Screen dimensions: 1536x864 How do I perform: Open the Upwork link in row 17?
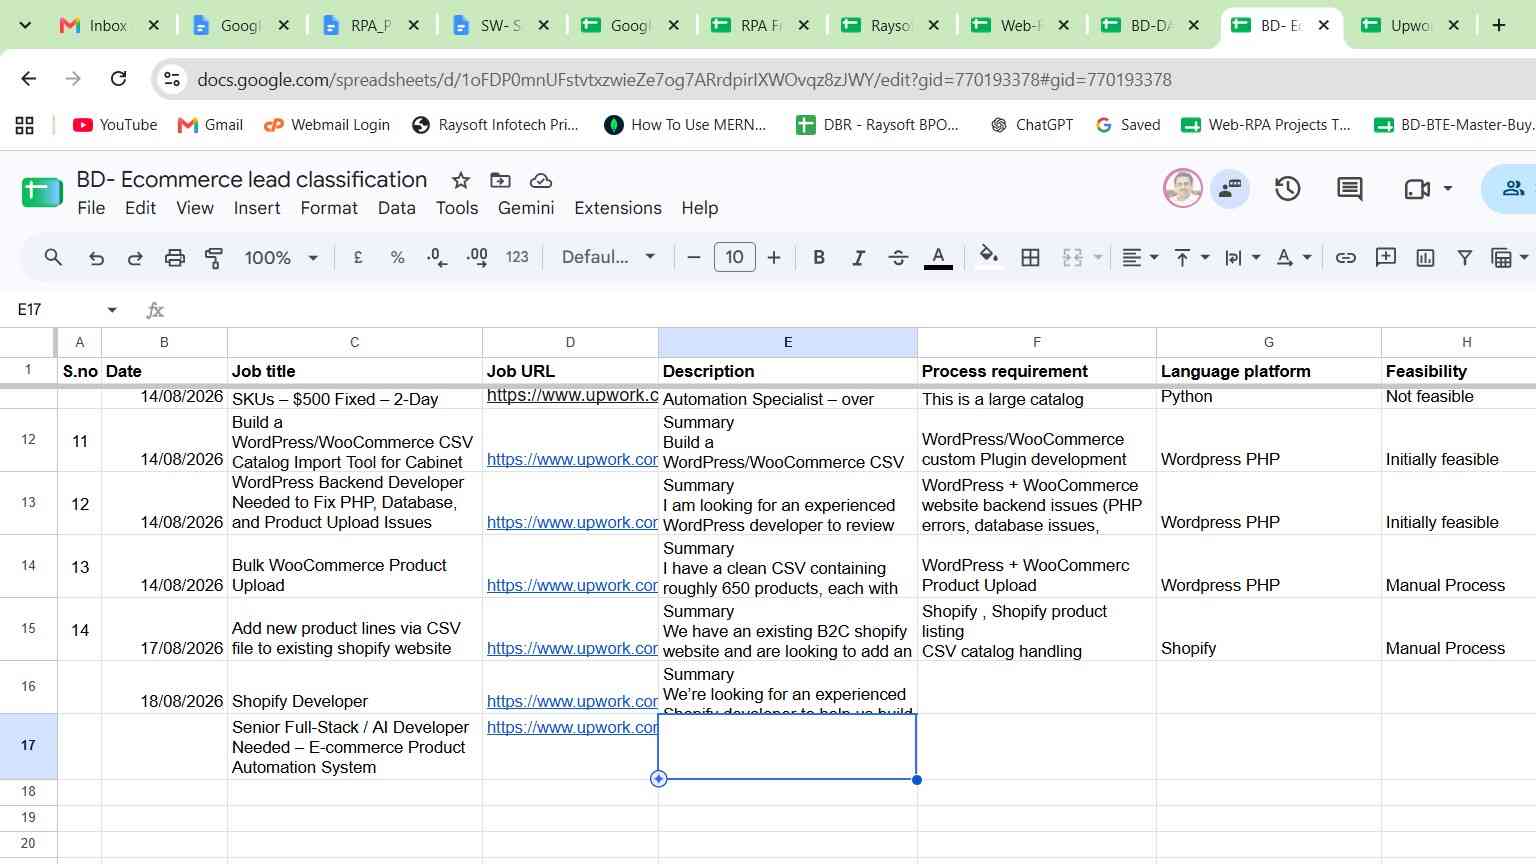tap(572, 727)
